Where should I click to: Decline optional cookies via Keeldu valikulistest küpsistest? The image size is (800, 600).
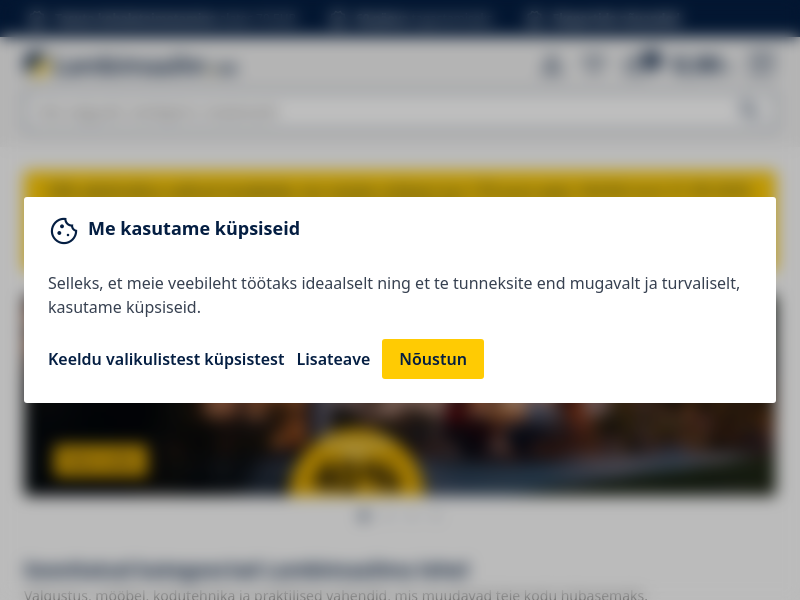[166, 359]
